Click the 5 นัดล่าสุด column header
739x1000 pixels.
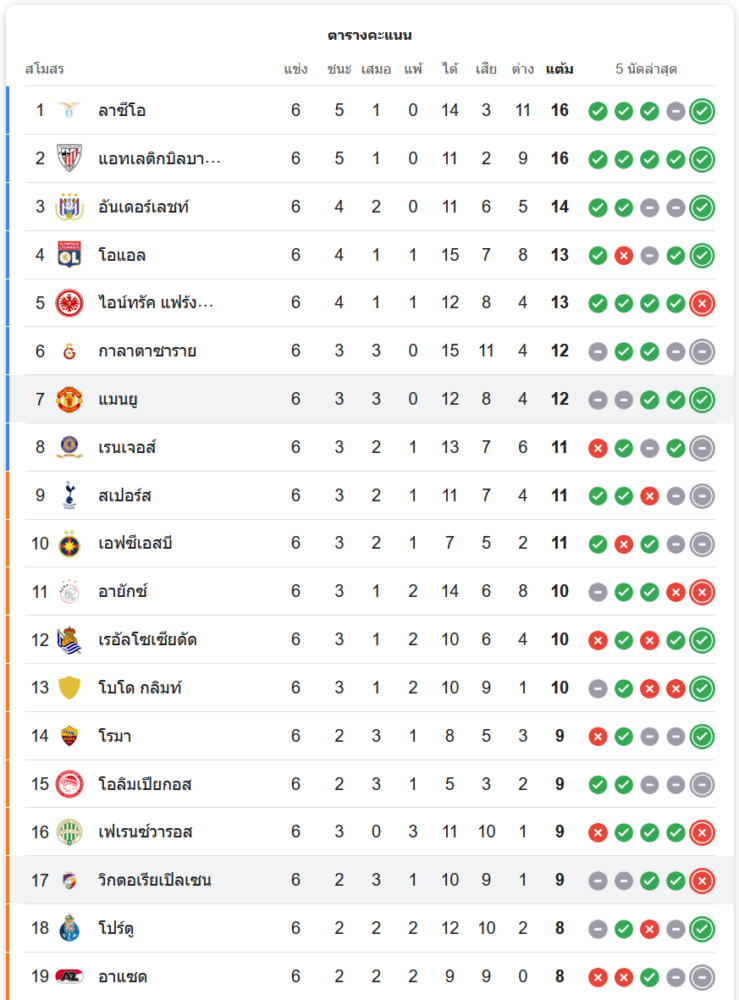646,69
